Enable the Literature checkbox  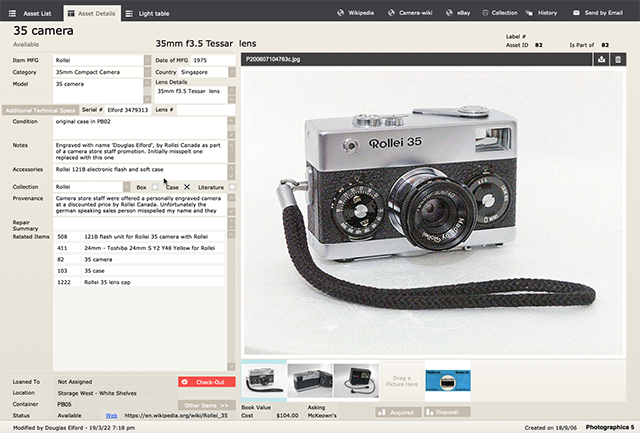coord(233,186)
